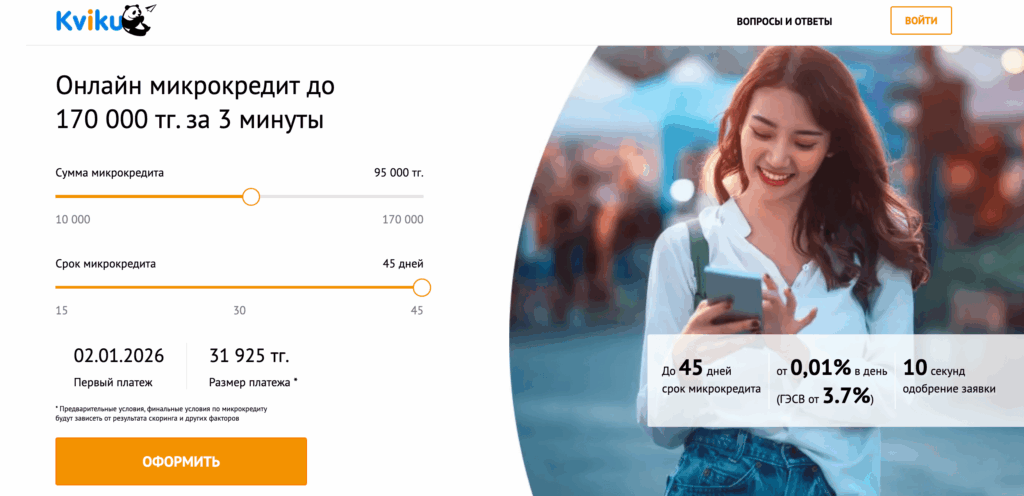Screen dimensions: 1024x496
Task: Click the ВОЙТИ login button
Action: click(921, 20)
